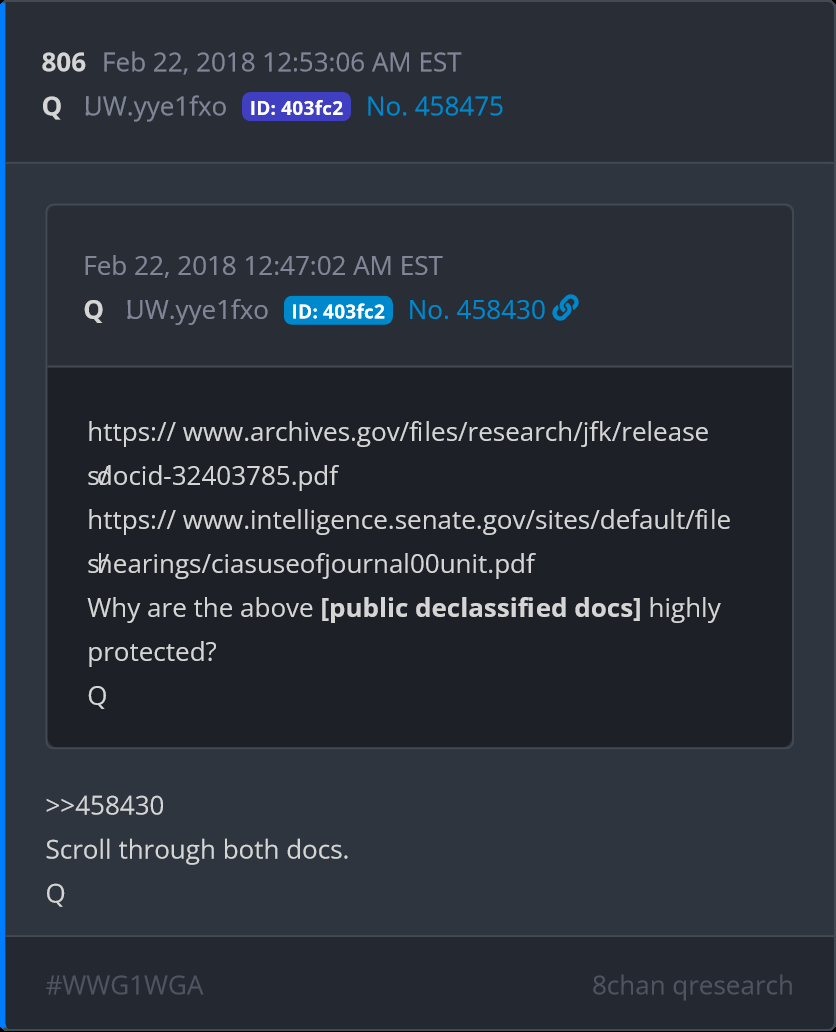This screenshot has width=836, height=1032.
Task: Click the 8chan qresearch board label
Action: tap(692, 985)
